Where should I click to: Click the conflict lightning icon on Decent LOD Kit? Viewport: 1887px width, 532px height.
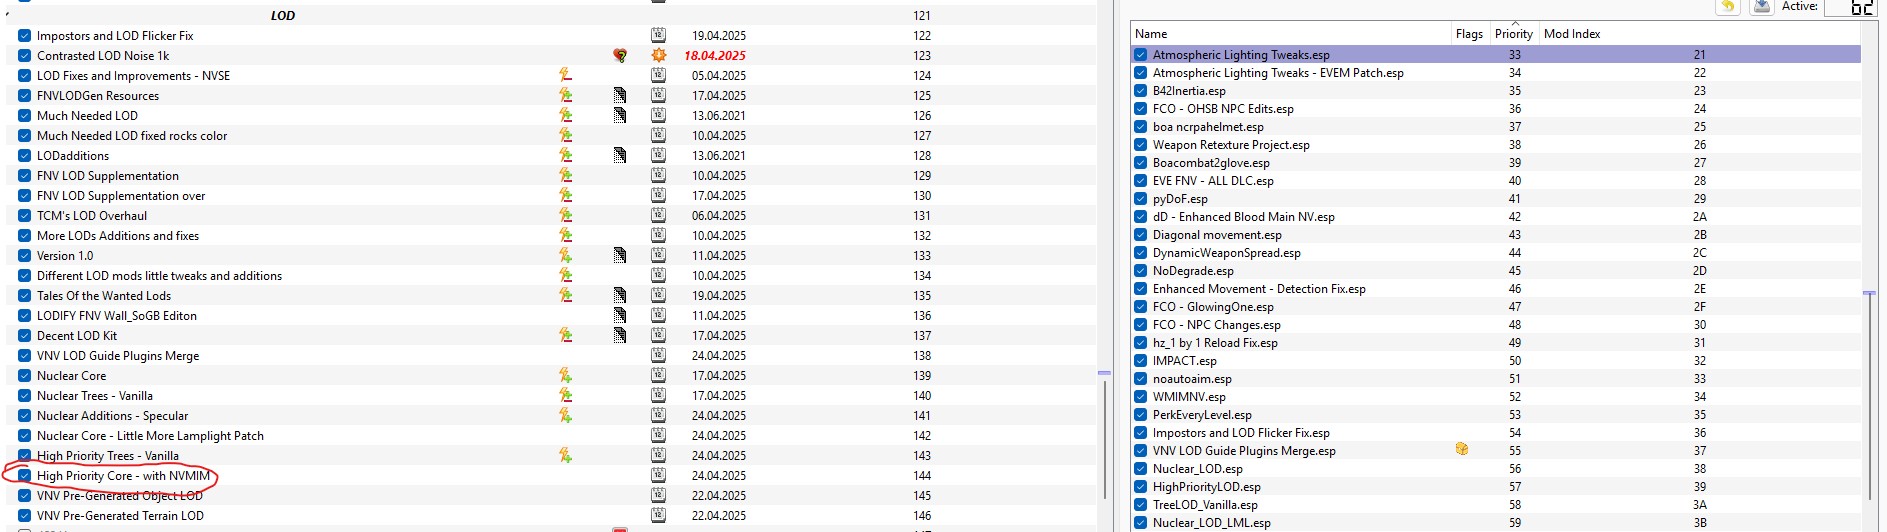pyautogui.click(x=565, y=335)
